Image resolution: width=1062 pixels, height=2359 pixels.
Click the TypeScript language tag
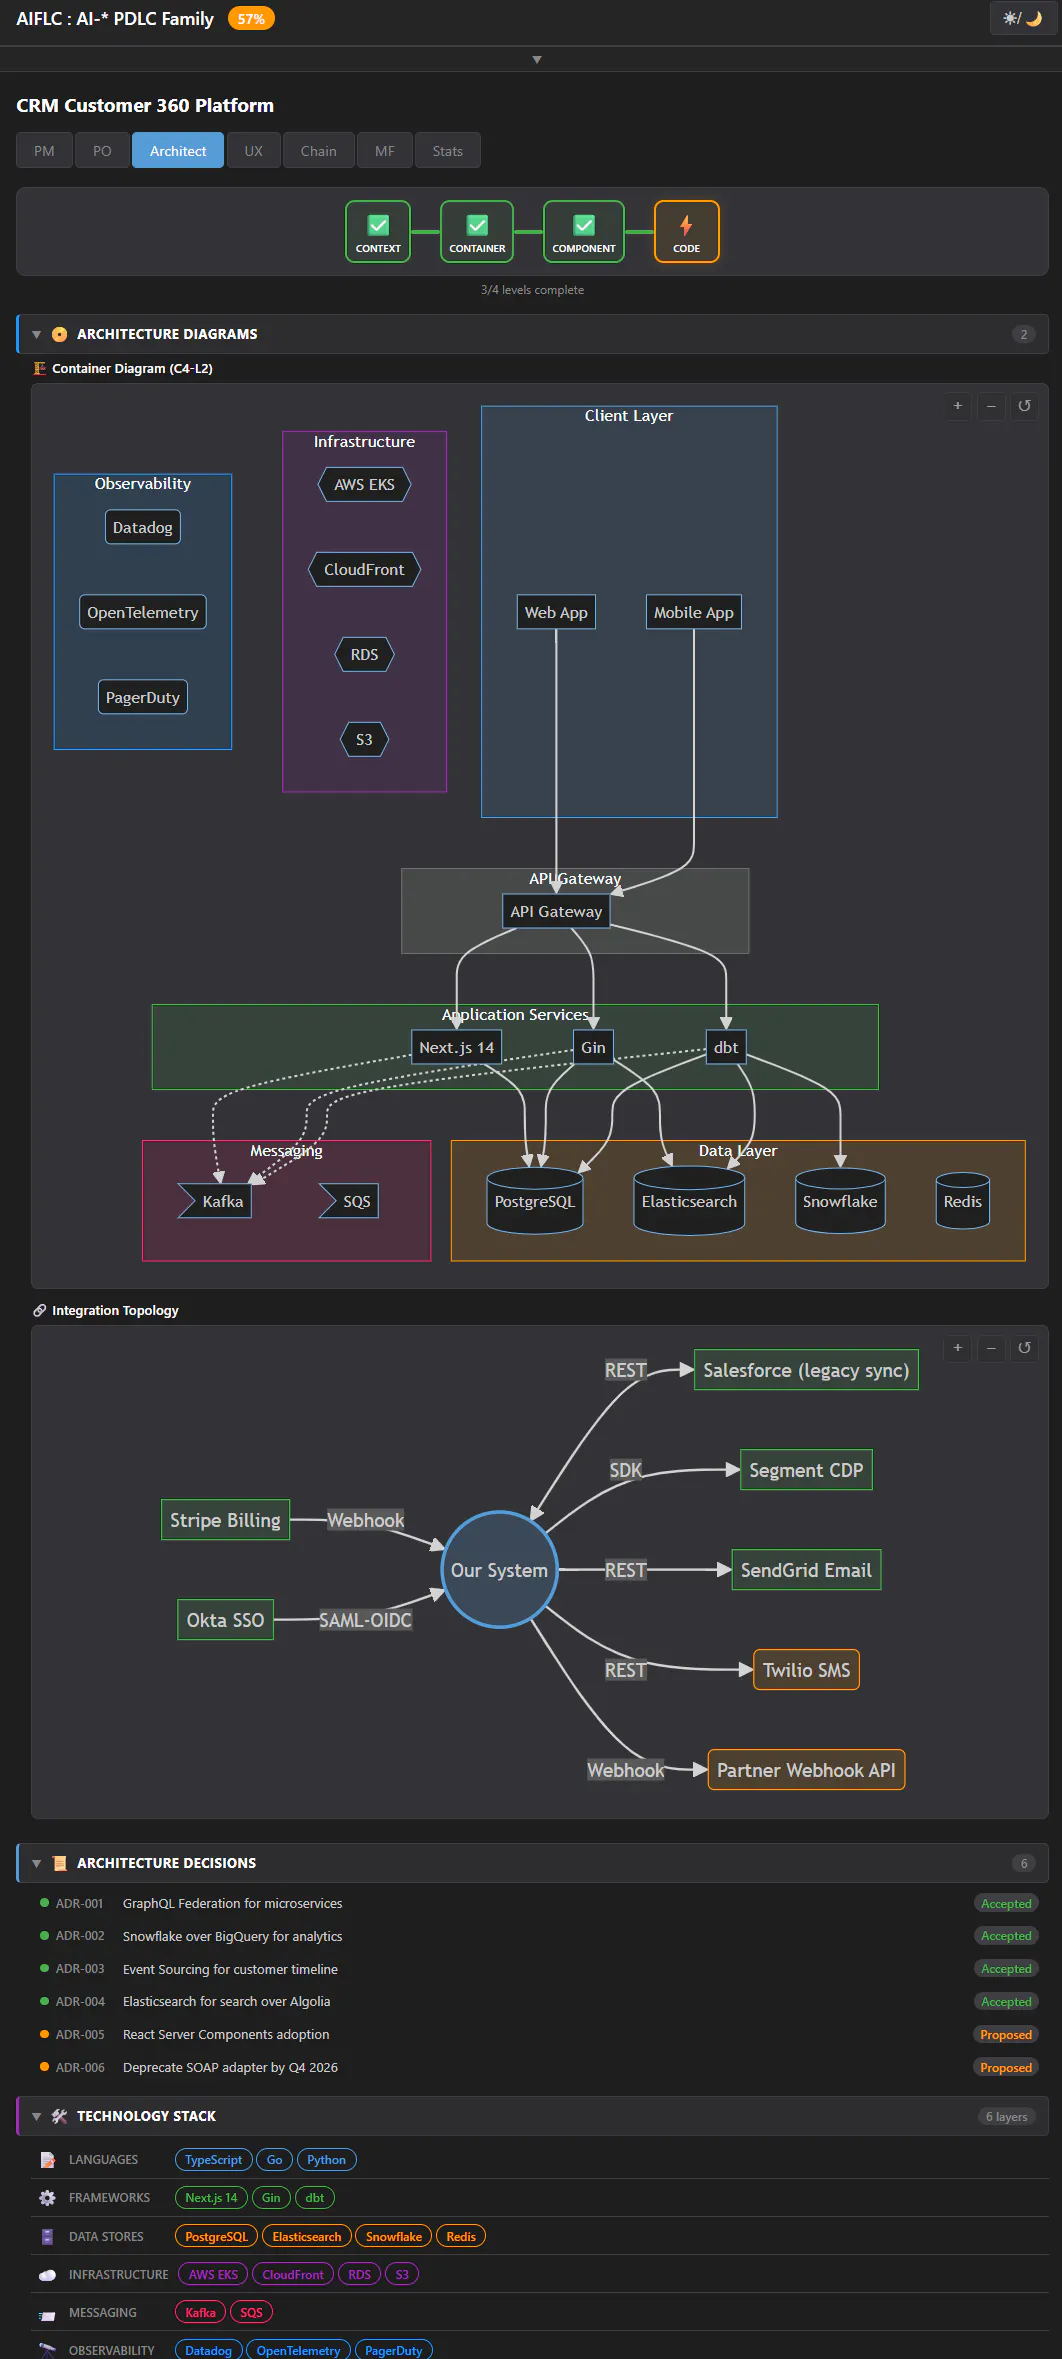tap(213, 2160)
